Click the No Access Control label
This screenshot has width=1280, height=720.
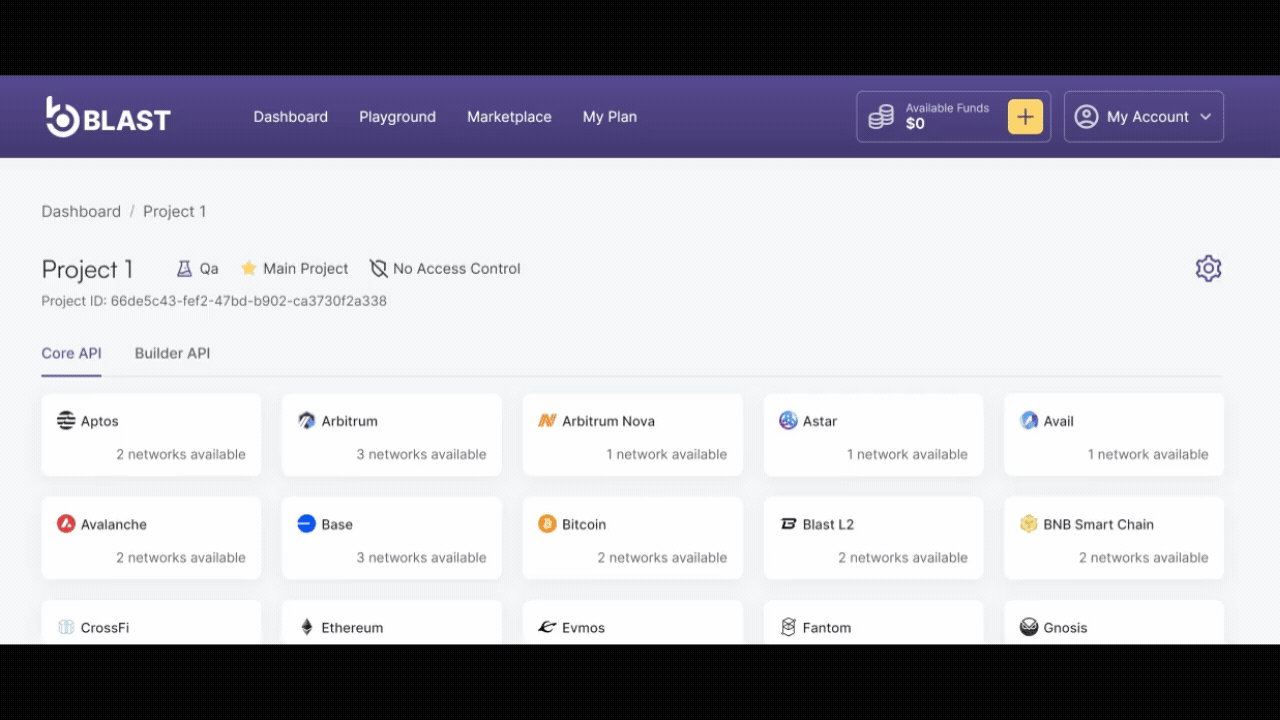pyautogui.click(x=456, y=268)
